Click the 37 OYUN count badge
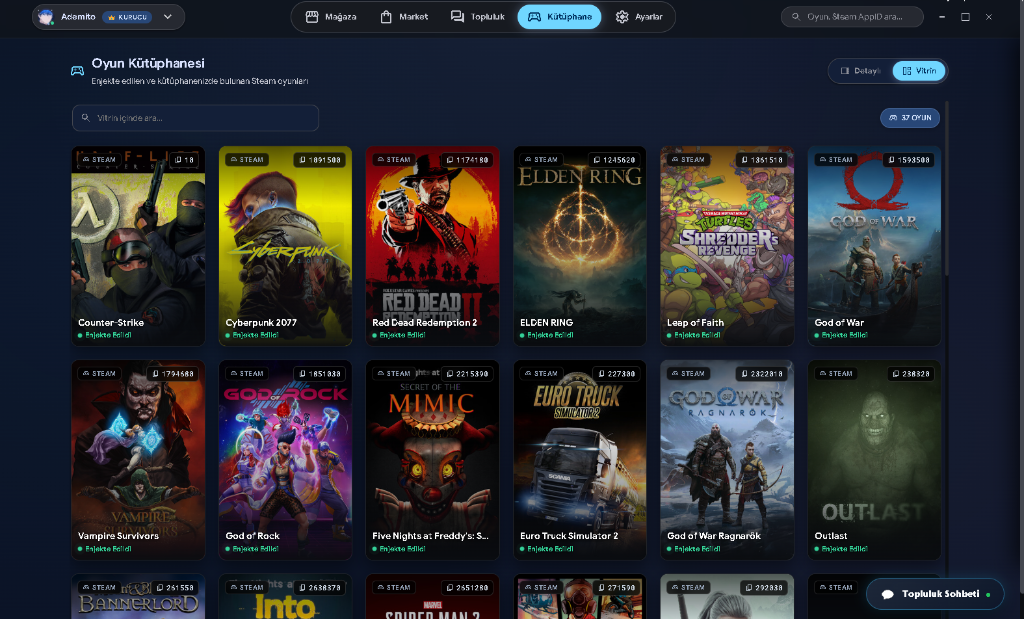The width and height of the screenshot is (1024, 619). click(910, 118)
